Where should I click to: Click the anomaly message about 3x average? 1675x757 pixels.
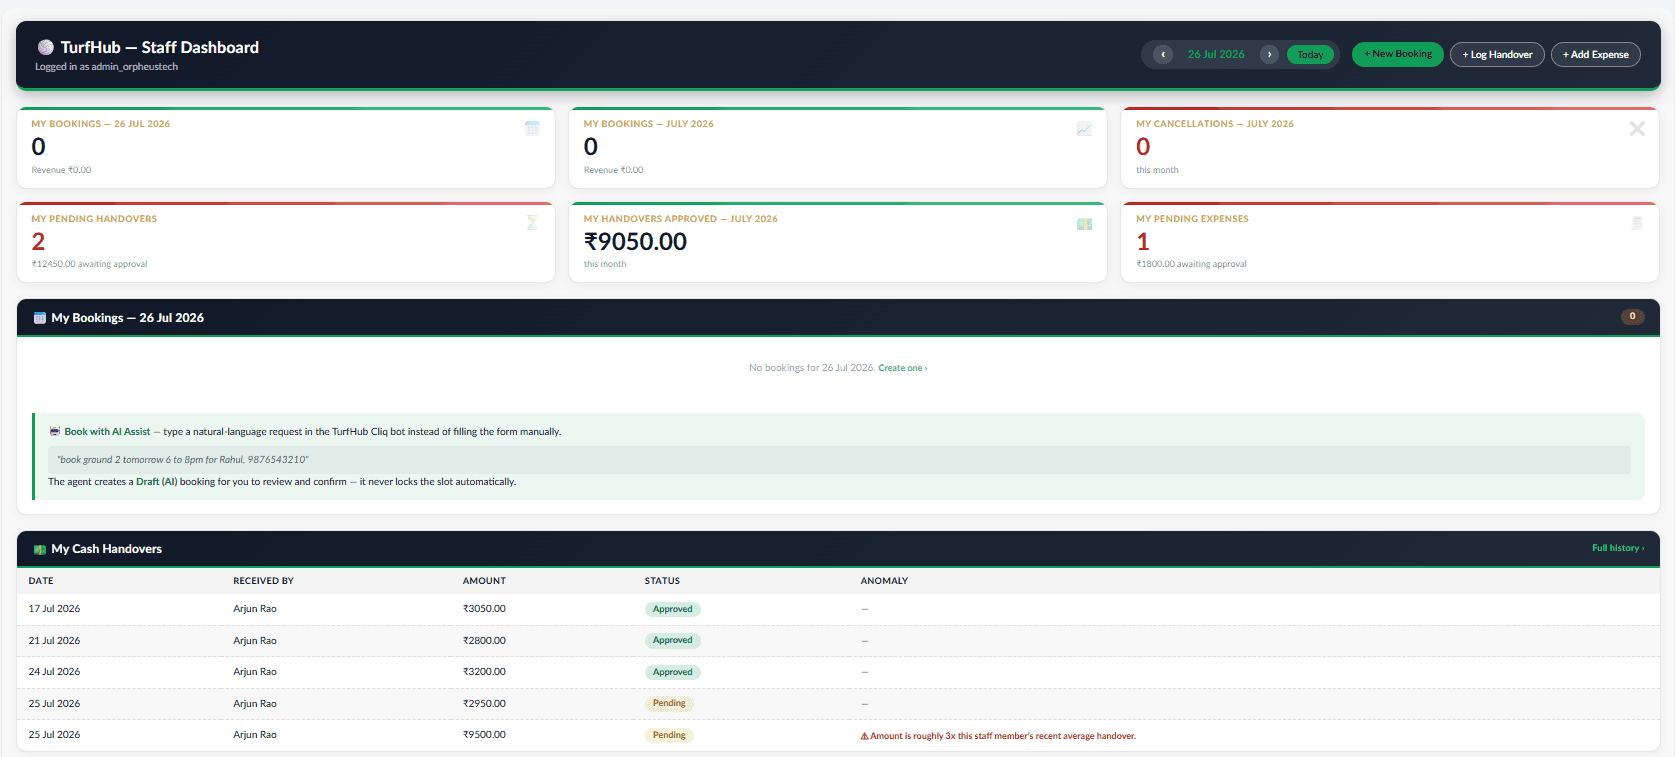1003,736
